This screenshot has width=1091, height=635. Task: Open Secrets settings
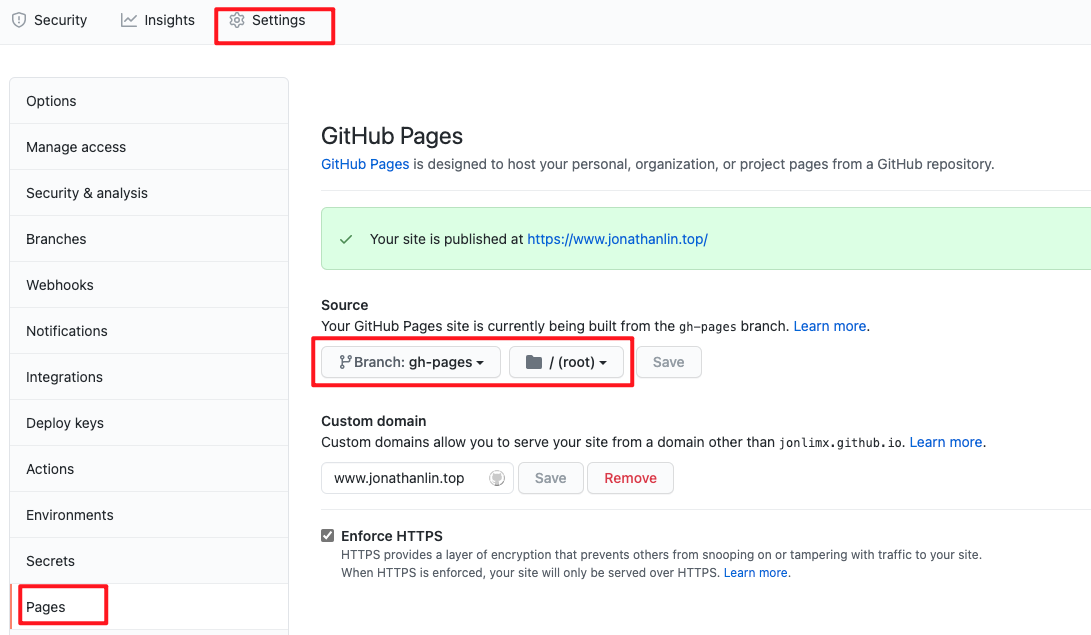point(149,561)
